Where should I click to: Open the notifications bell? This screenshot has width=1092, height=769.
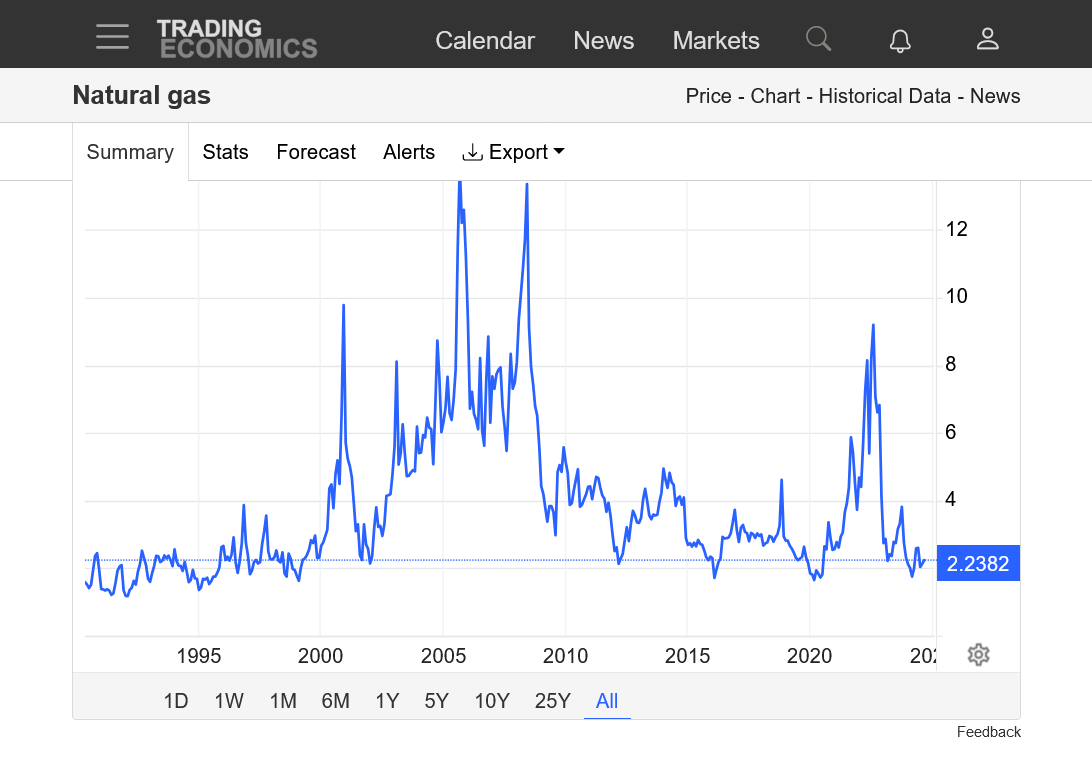click(900, 40)
